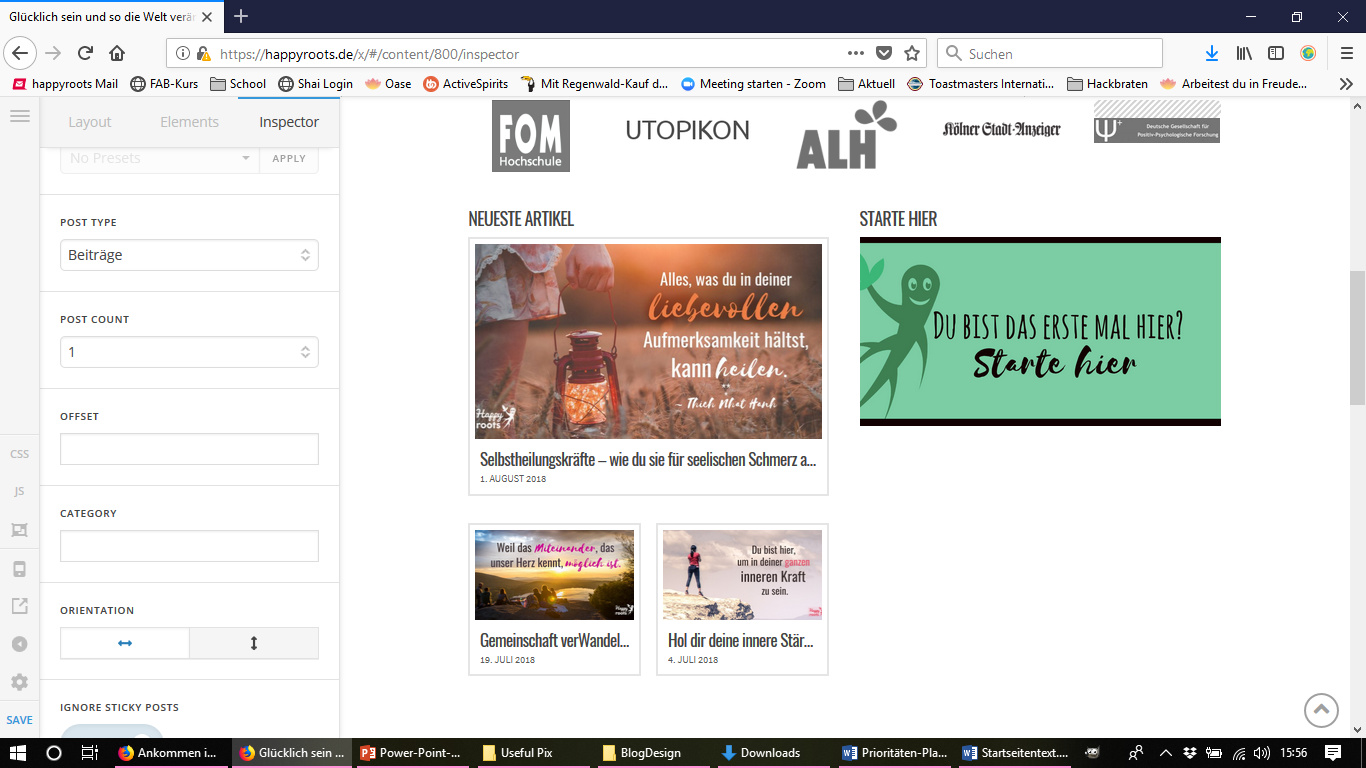Open builder settings gear icon
The height and width of the screenshot is (768, 1366).
(x=20, y=682)
